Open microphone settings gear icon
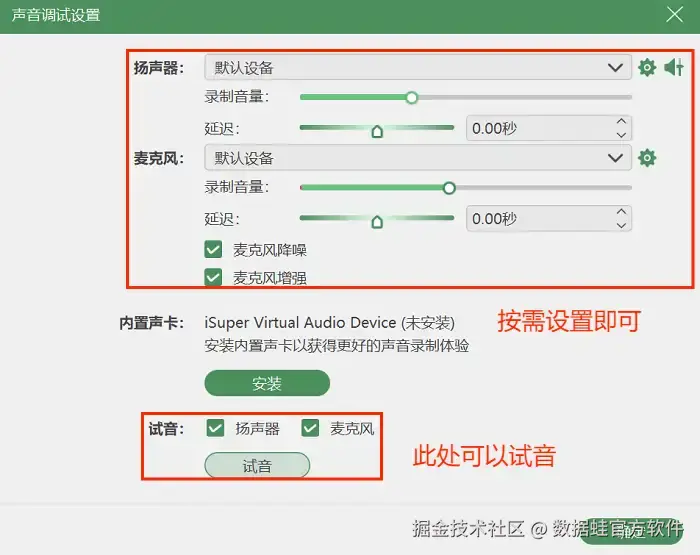The width and height of the screenshot is (700, 555). pos(647,158)
